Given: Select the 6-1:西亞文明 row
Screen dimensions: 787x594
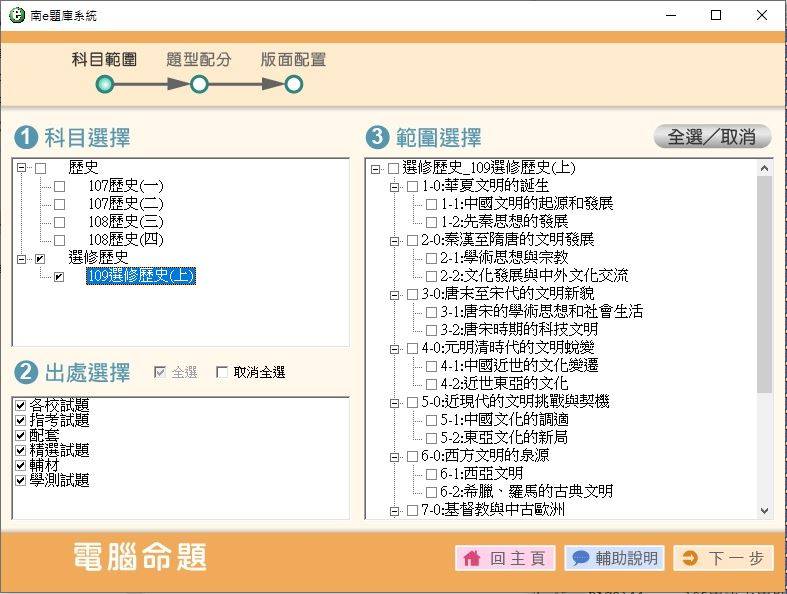Looking at the screenshot, I should (x=481, y=473).
